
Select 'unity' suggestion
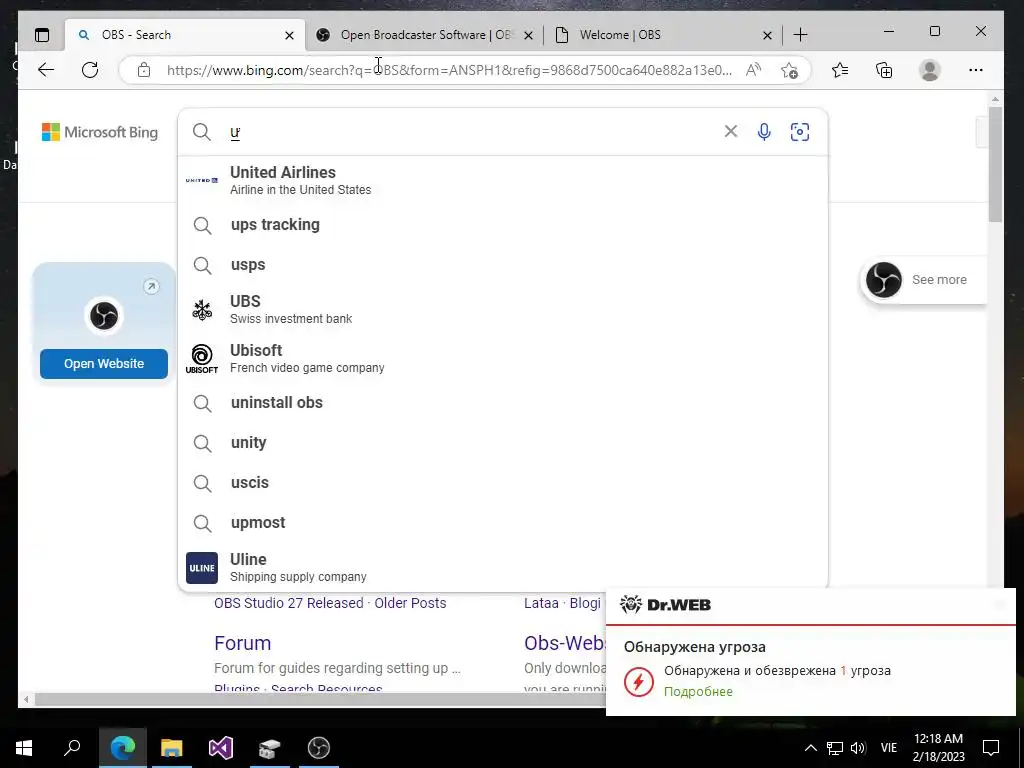coord(503,443)
